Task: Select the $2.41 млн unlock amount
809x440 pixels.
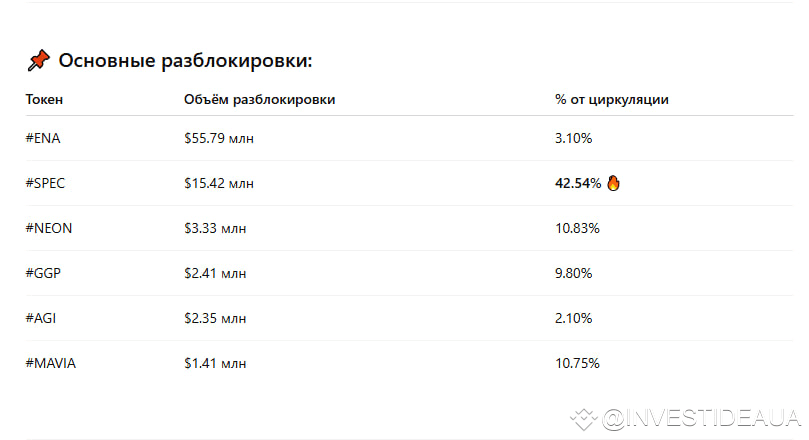Action: [x=215, y=273]
